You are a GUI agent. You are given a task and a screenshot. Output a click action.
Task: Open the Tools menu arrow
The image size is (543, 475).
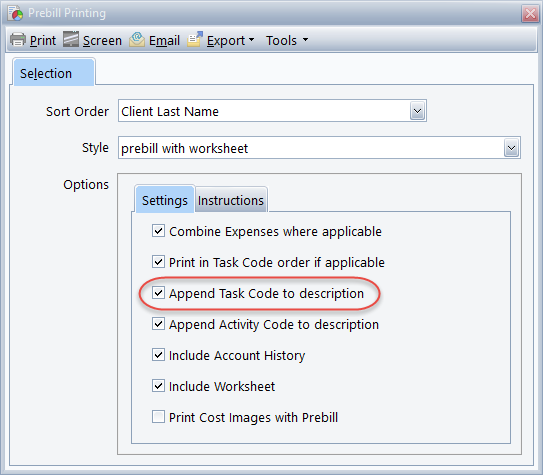[305, 40]
